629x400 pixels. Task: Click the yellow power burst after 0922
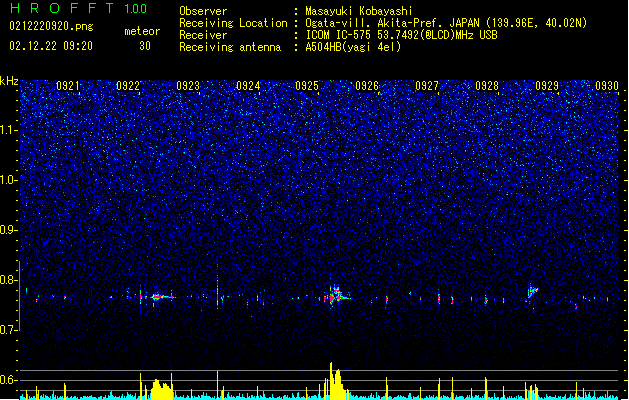pyautogui.click(x=162, y=388)
